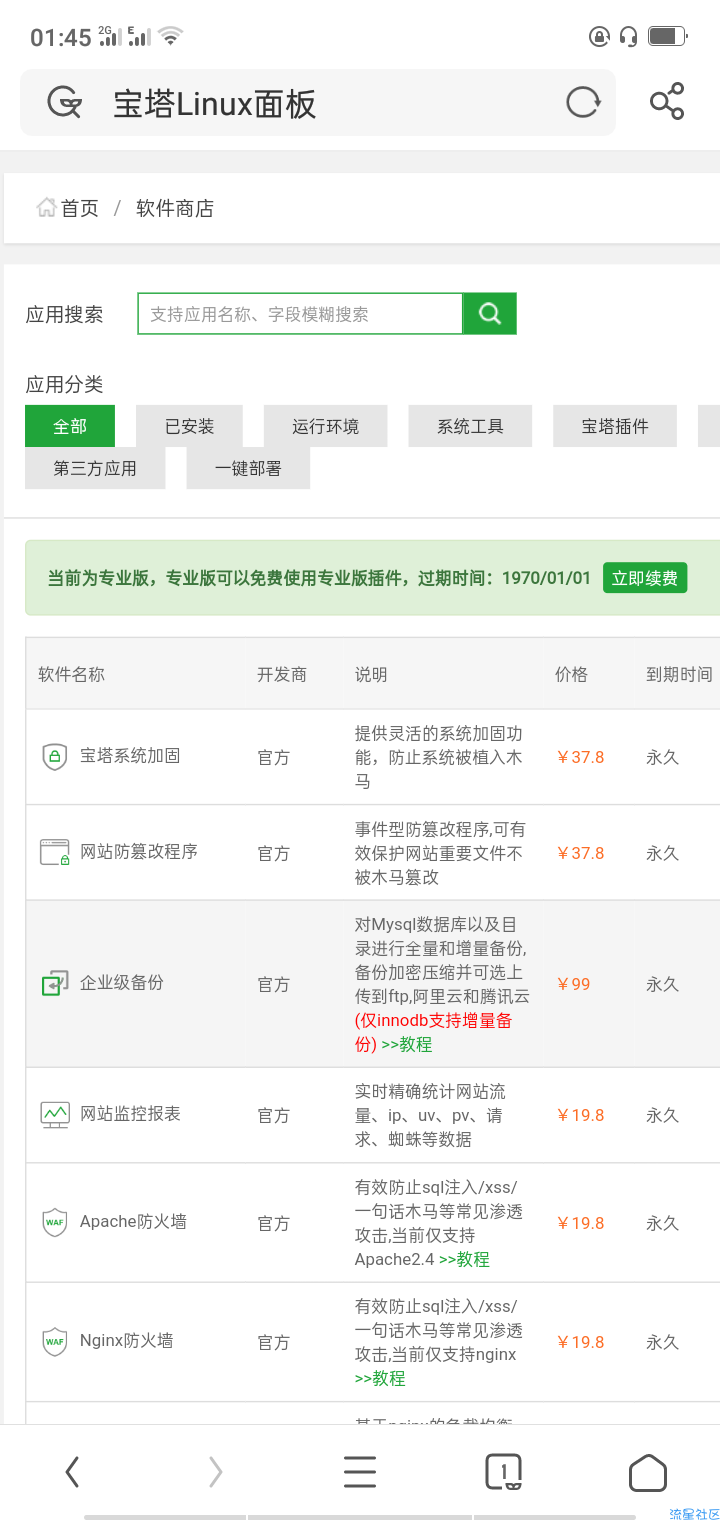The height and width of the screenshot is (1520, 720).
Task: Click the 软件名称 column header
Action: (71, 674)
